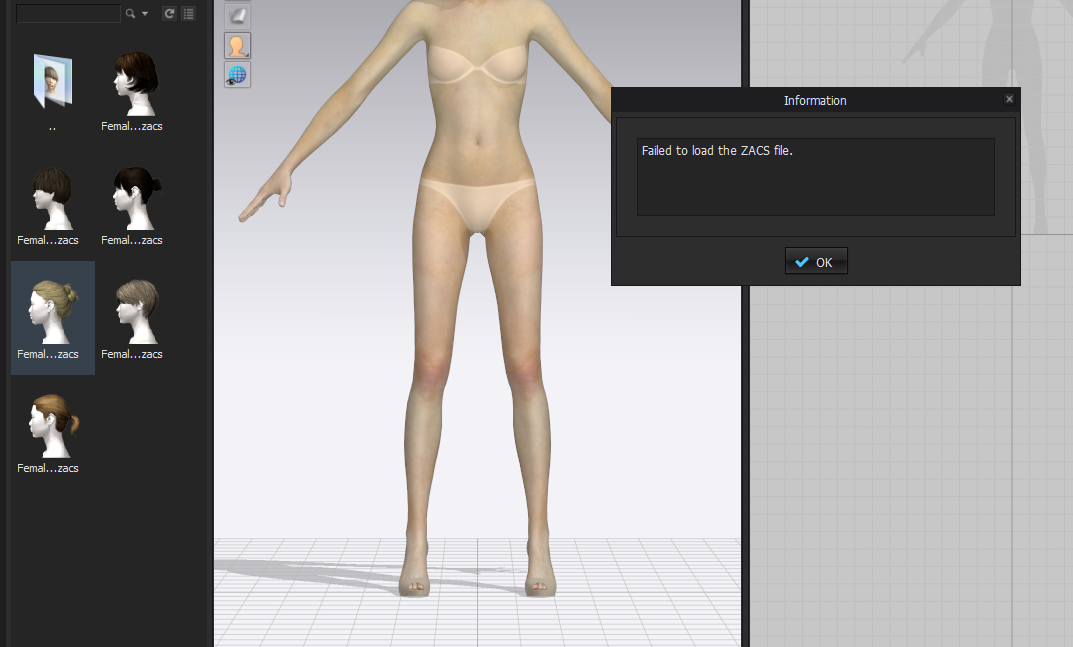Click the garment display icon in viewport
The width and height of the screenshot is (1073, 647).
[237, 15]
